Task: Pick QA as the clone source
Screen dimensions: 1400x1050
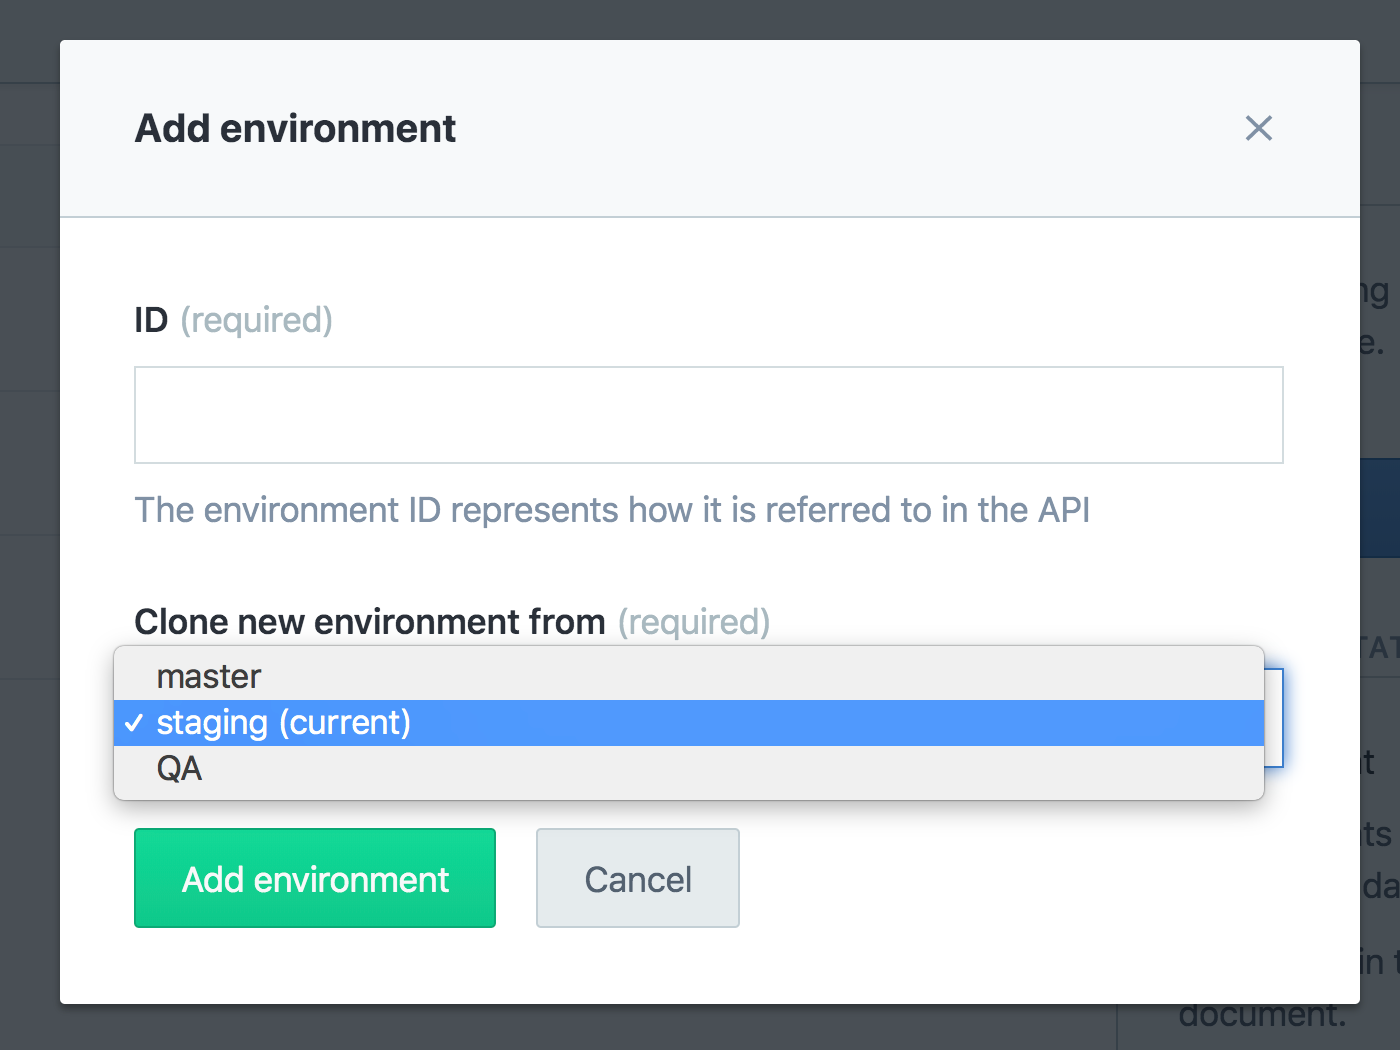Action: click(180, 769)
